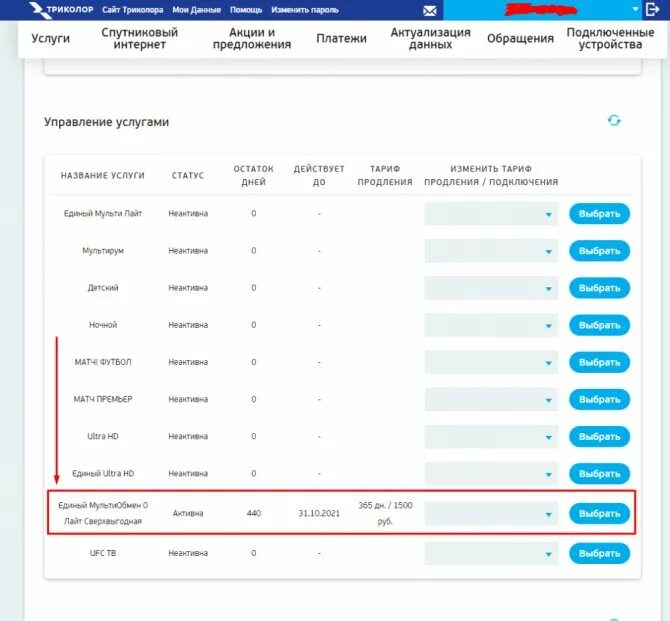The width and height of the screenshot is (670, 621).
Task: Click Выбрать for МАТЧ ПРЕМЬЕР
Action: (599, 400)
